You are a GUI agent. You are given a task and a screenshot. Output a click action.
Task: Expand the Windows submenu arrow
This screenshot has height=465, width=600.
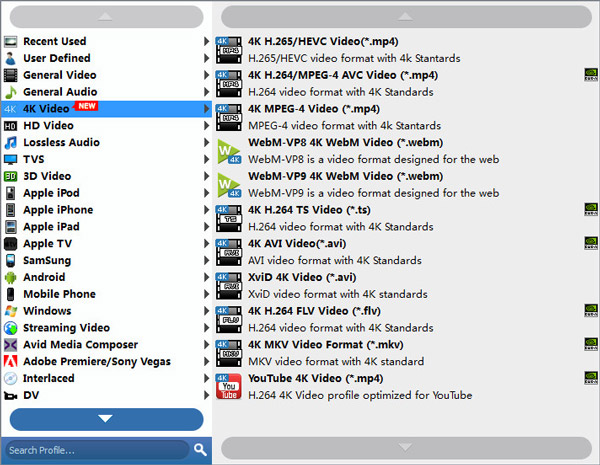207,311
